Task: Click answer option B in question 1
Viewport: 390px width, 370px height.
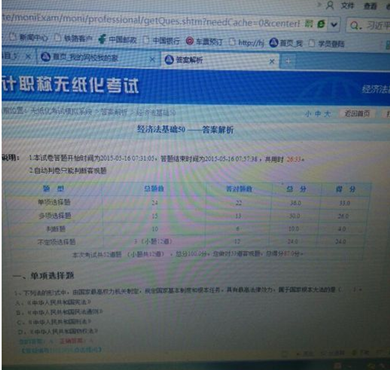Action: click(59, 312)
